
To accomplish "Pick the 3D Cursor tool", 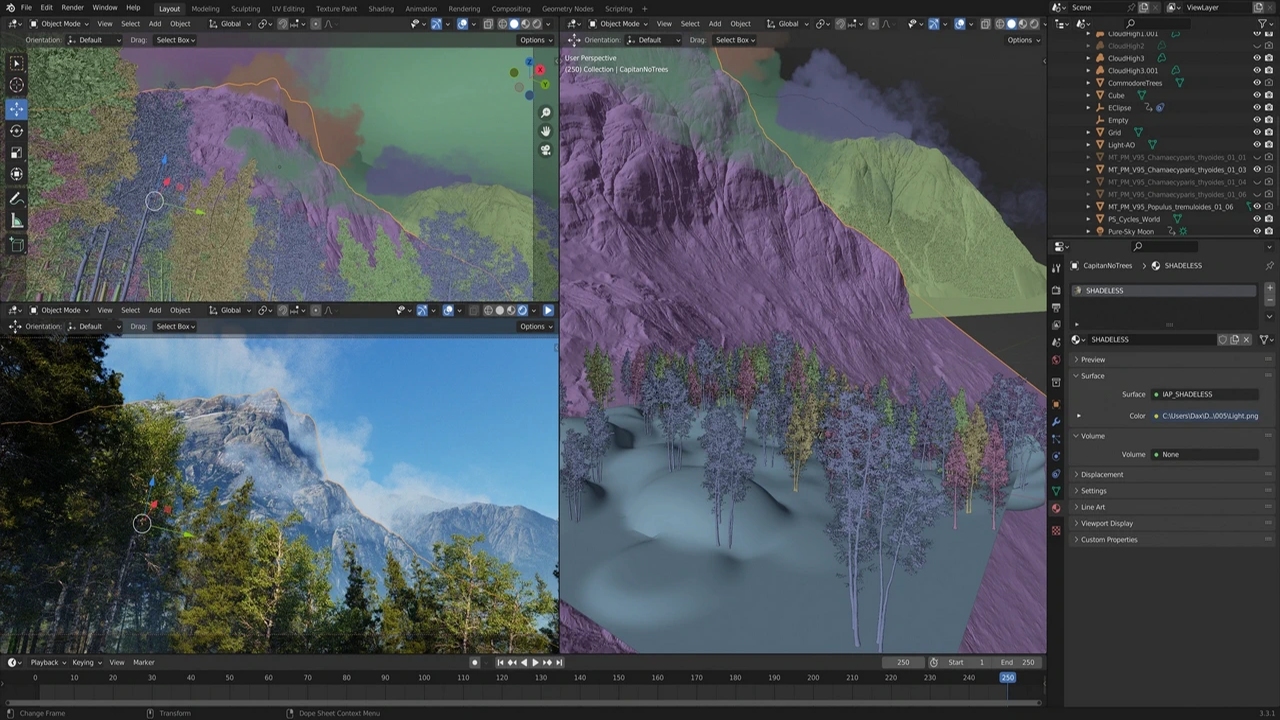I will coord(17,85).
